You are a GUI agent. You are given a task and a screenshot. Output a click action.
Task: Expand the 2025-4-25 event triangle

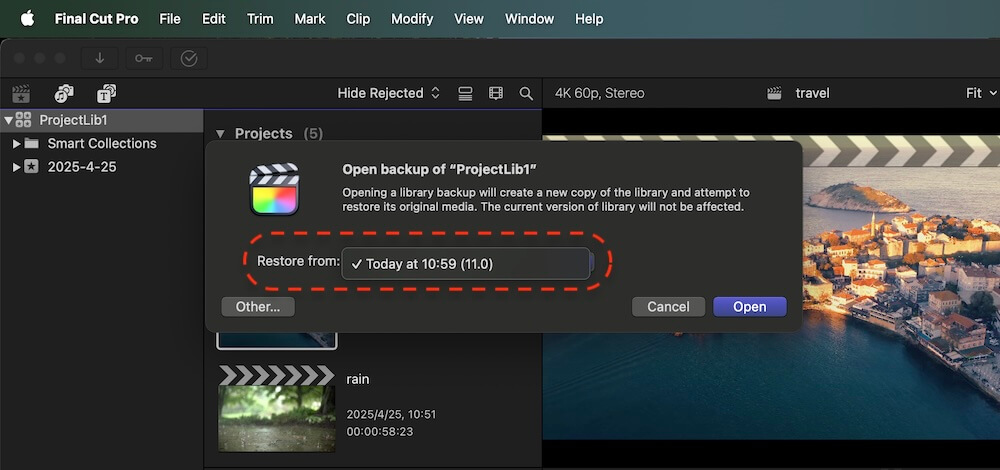pos(17,167)
